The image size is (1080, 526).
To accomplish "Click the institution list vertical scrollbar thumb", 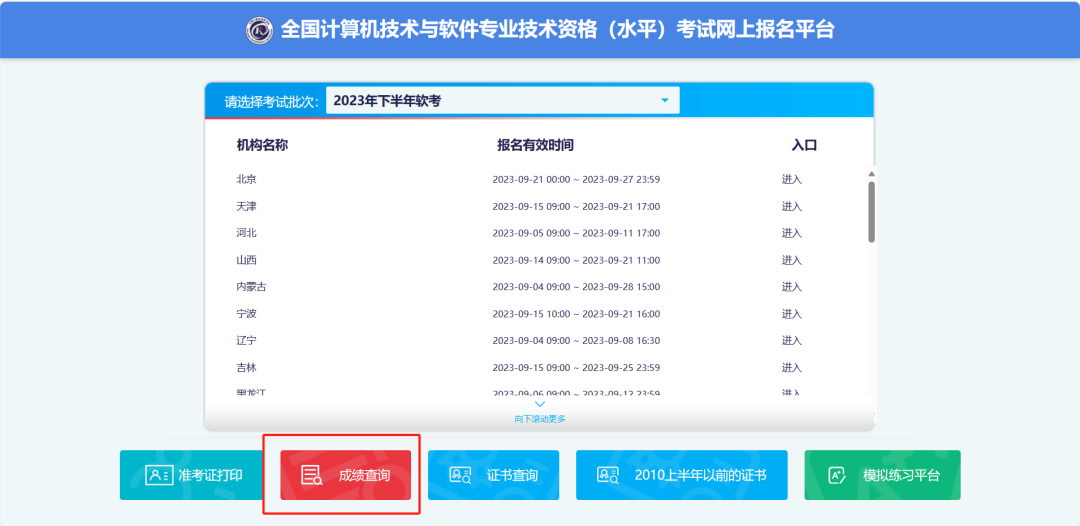I will pyautogui.click(x=871, y=211).
